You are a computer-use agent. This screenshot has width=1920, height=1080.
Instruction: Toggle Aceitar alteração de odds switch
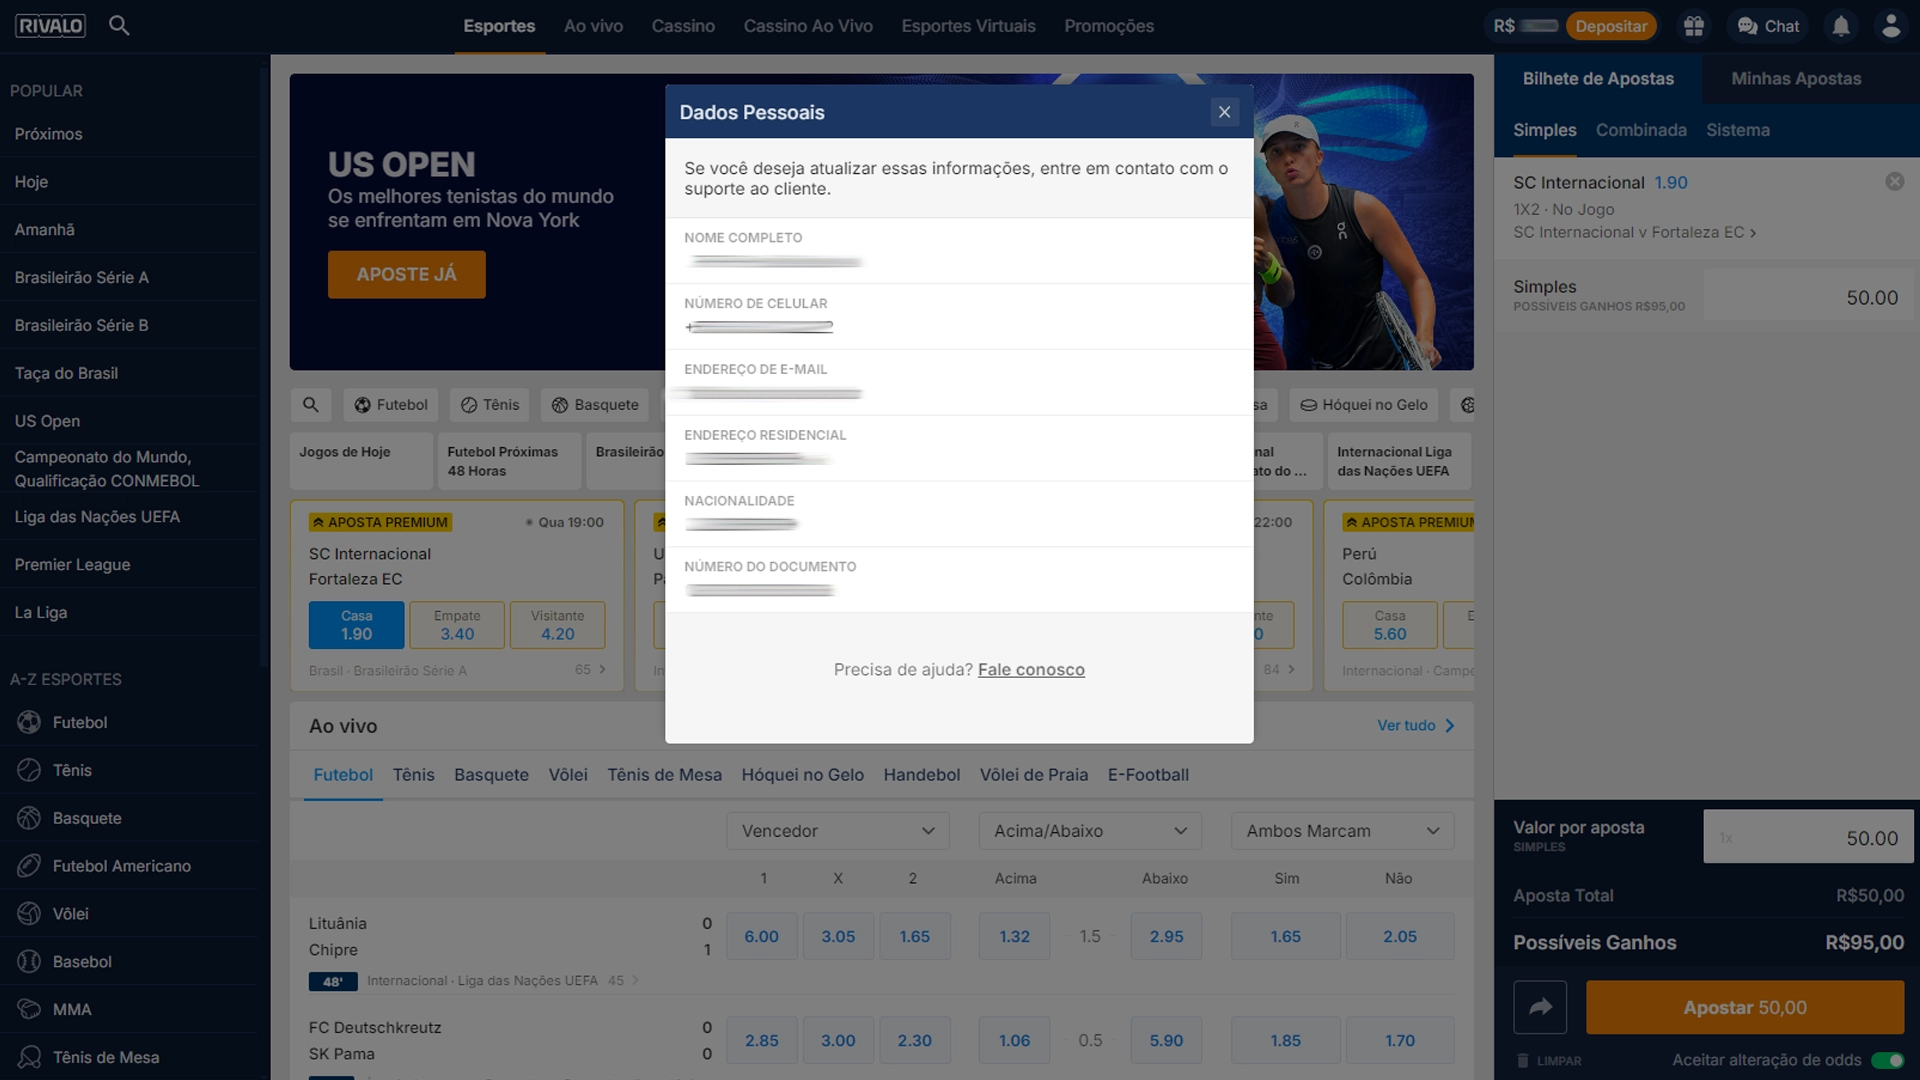(1887, 1060)
